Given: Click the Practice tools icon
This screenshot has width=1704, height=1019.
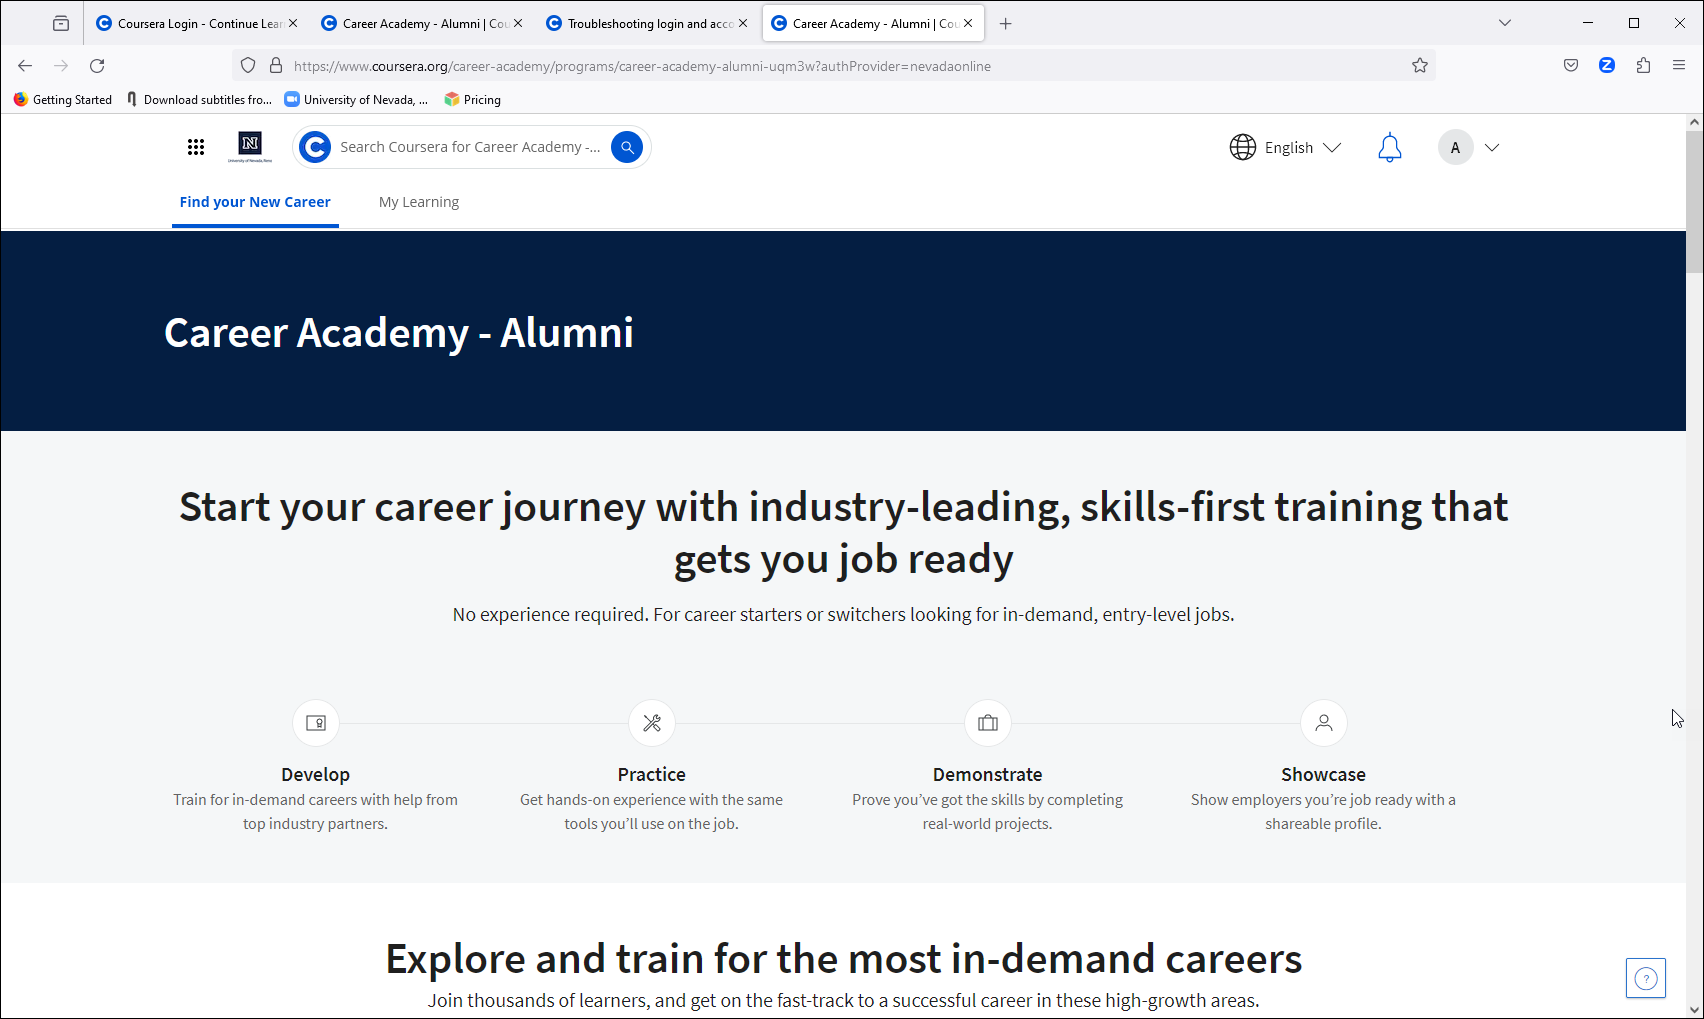Looking at the screenshot, I should 651,723.
